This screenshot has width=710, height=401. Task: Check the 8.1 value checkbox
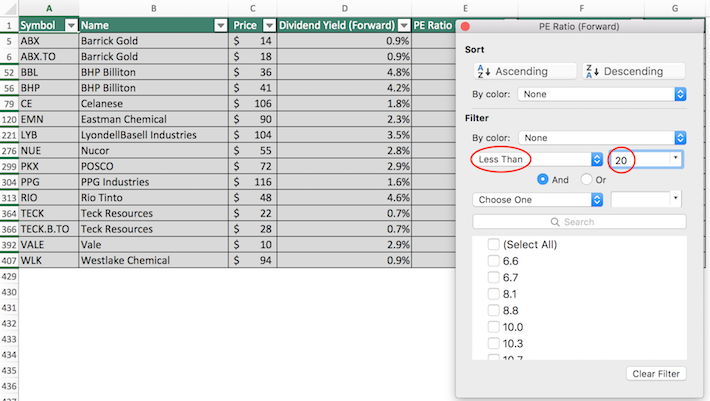(x=494, y=294)
